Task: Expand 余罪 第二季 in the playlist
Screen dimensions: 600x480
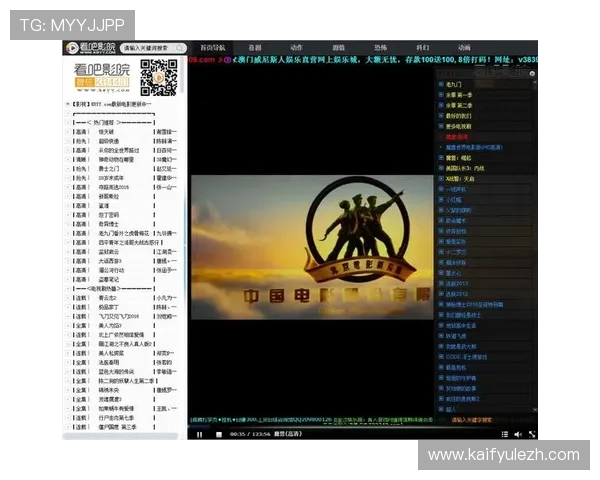Action: [441, 105]
